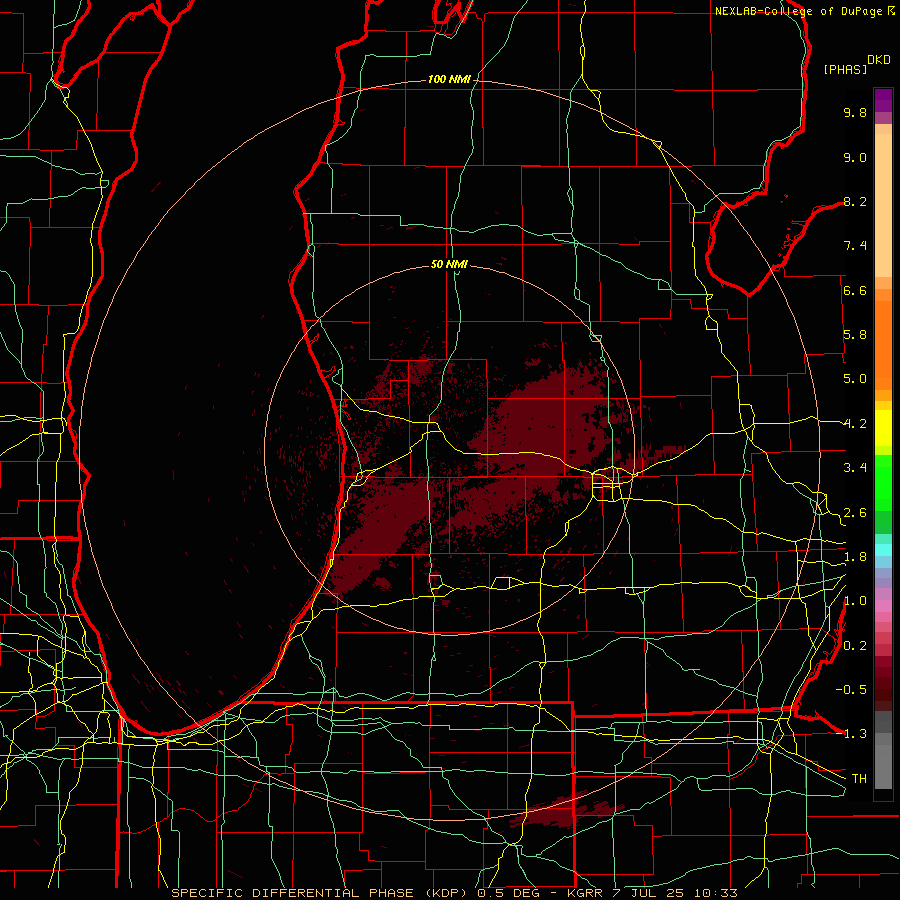Image resolution: width=900 pixels, height=900 pixels.
Task: Click the yellow color bar segment
Action: coord(883,428)
